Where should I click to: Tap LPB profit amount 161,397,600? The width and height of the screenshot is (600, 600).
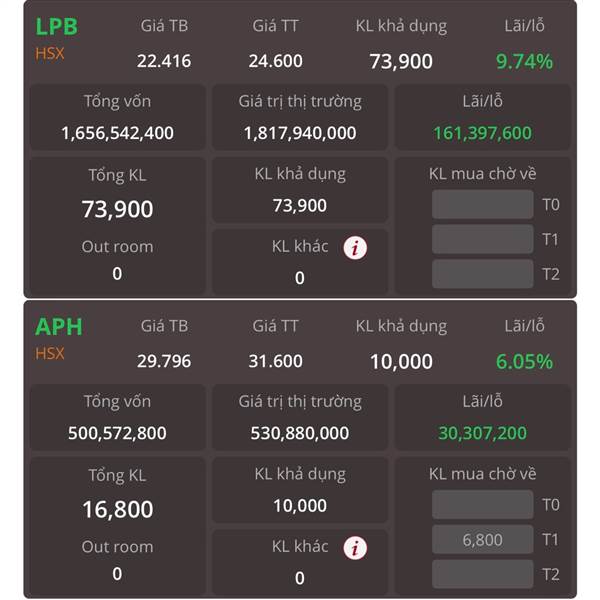483,133
